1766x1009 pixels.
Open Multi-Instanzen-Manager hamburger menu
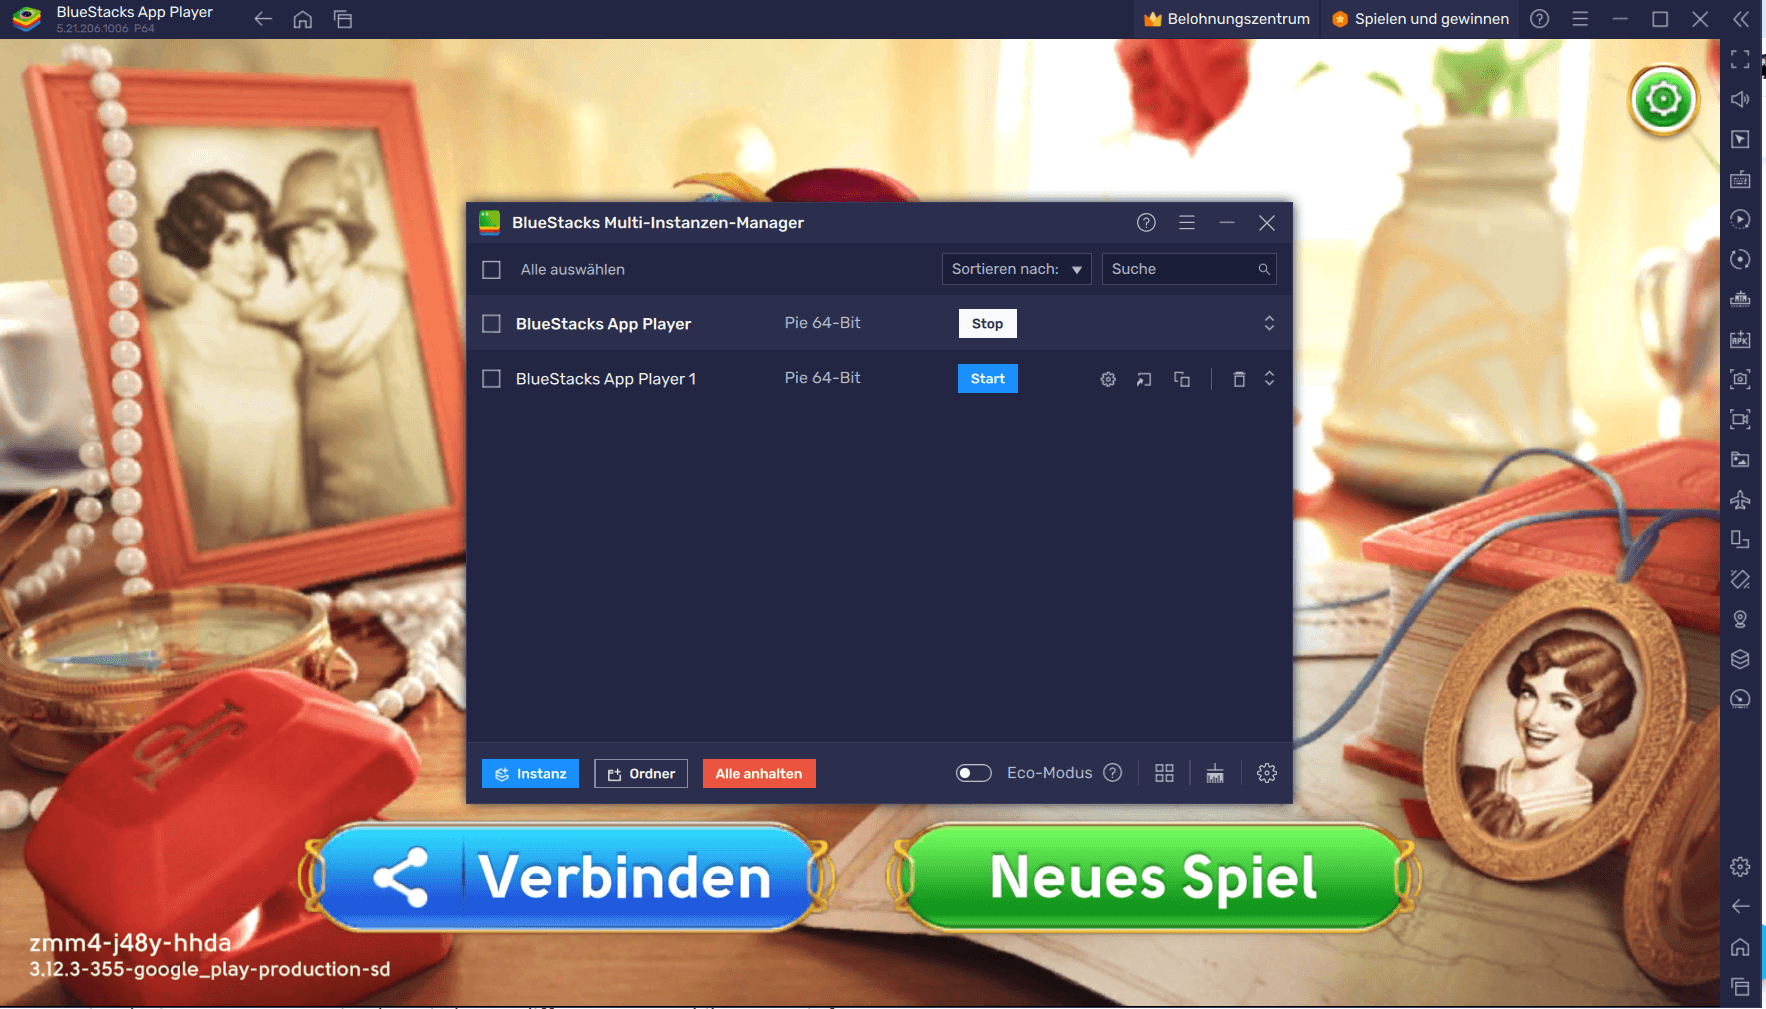tap(1187, 222)
